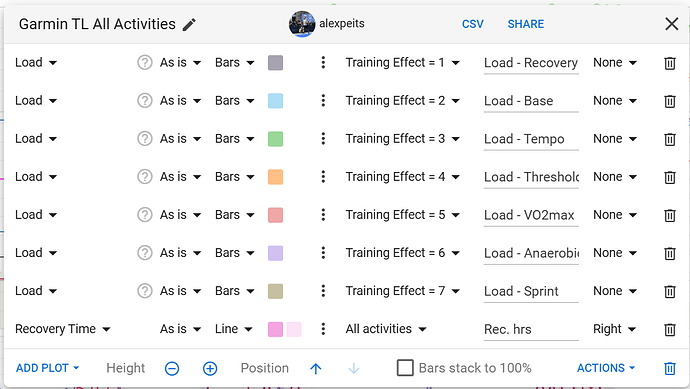This screenshot has width=690, height=389.
Task: Export data with CSV button
Action: [473, 24]
